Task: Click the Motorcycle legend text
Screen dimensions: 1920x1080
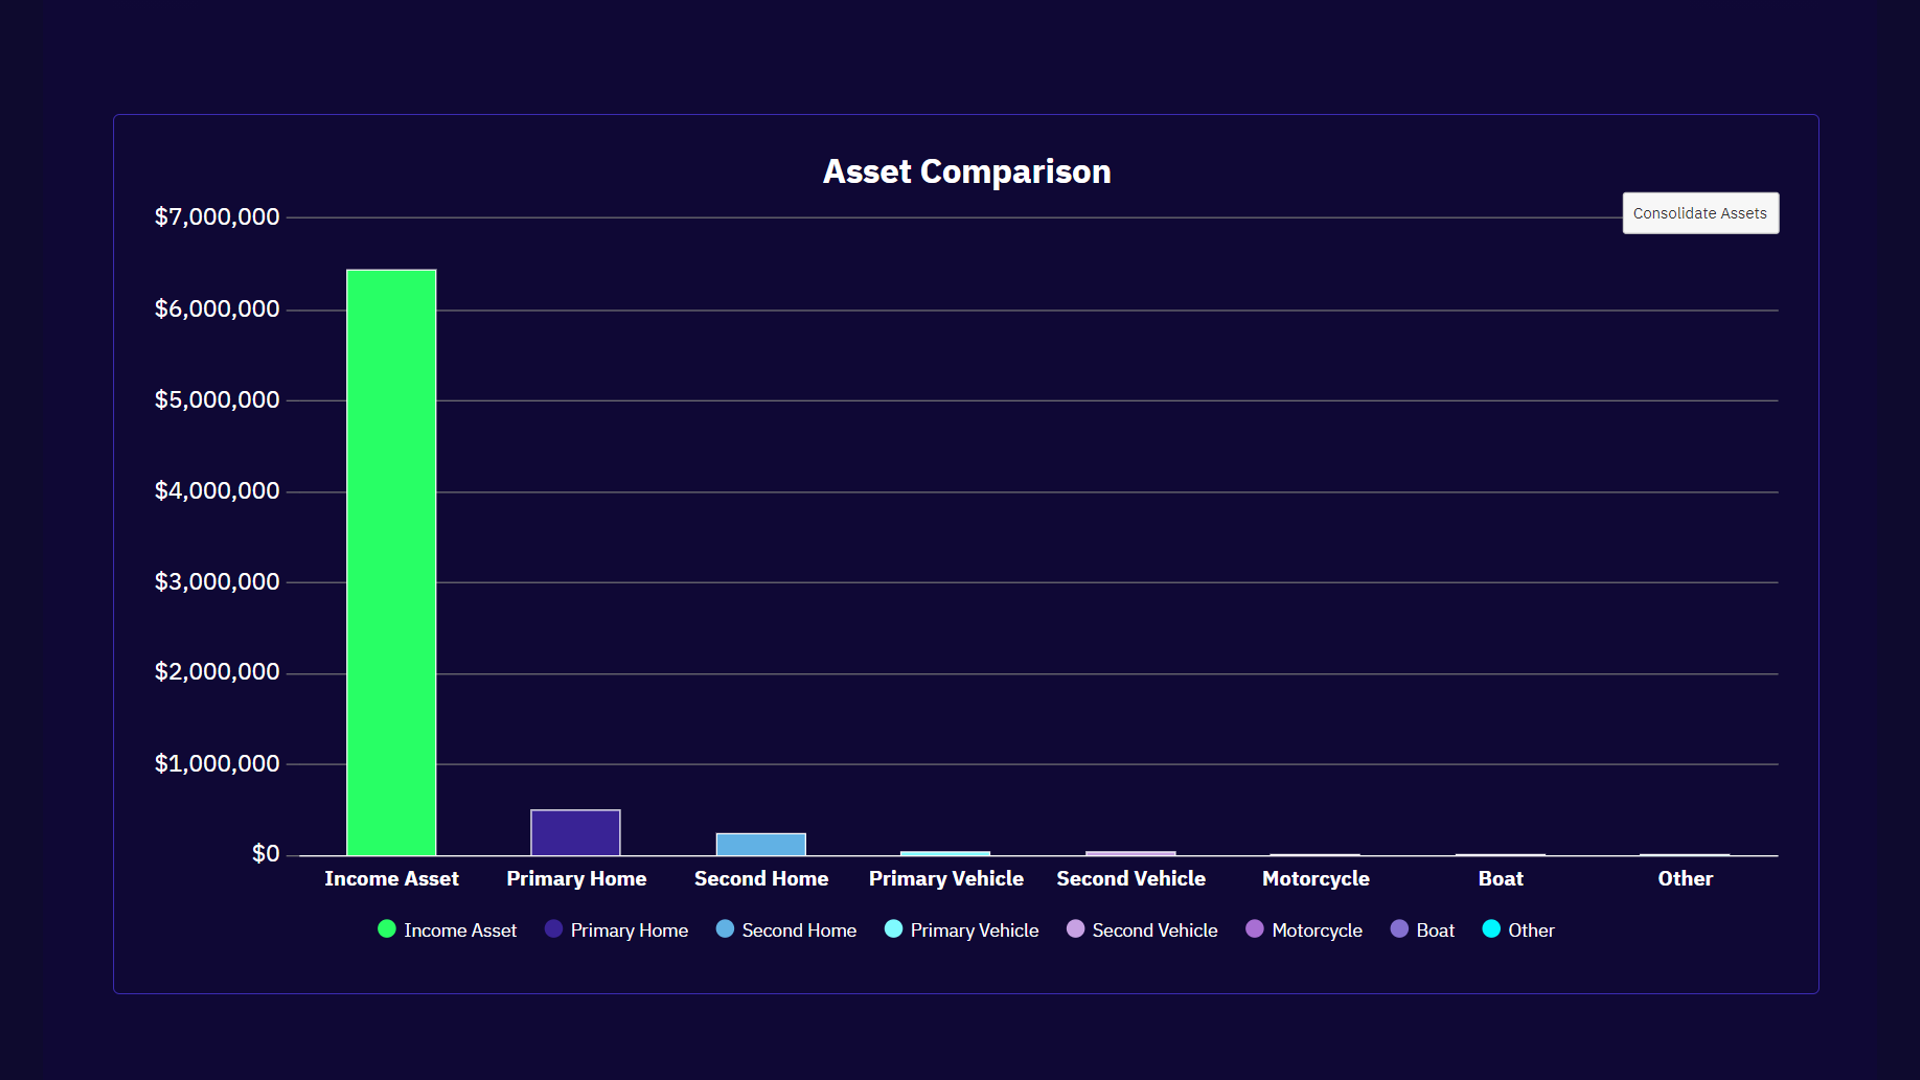Action: pyautogui.click(x=1317, y=930)
